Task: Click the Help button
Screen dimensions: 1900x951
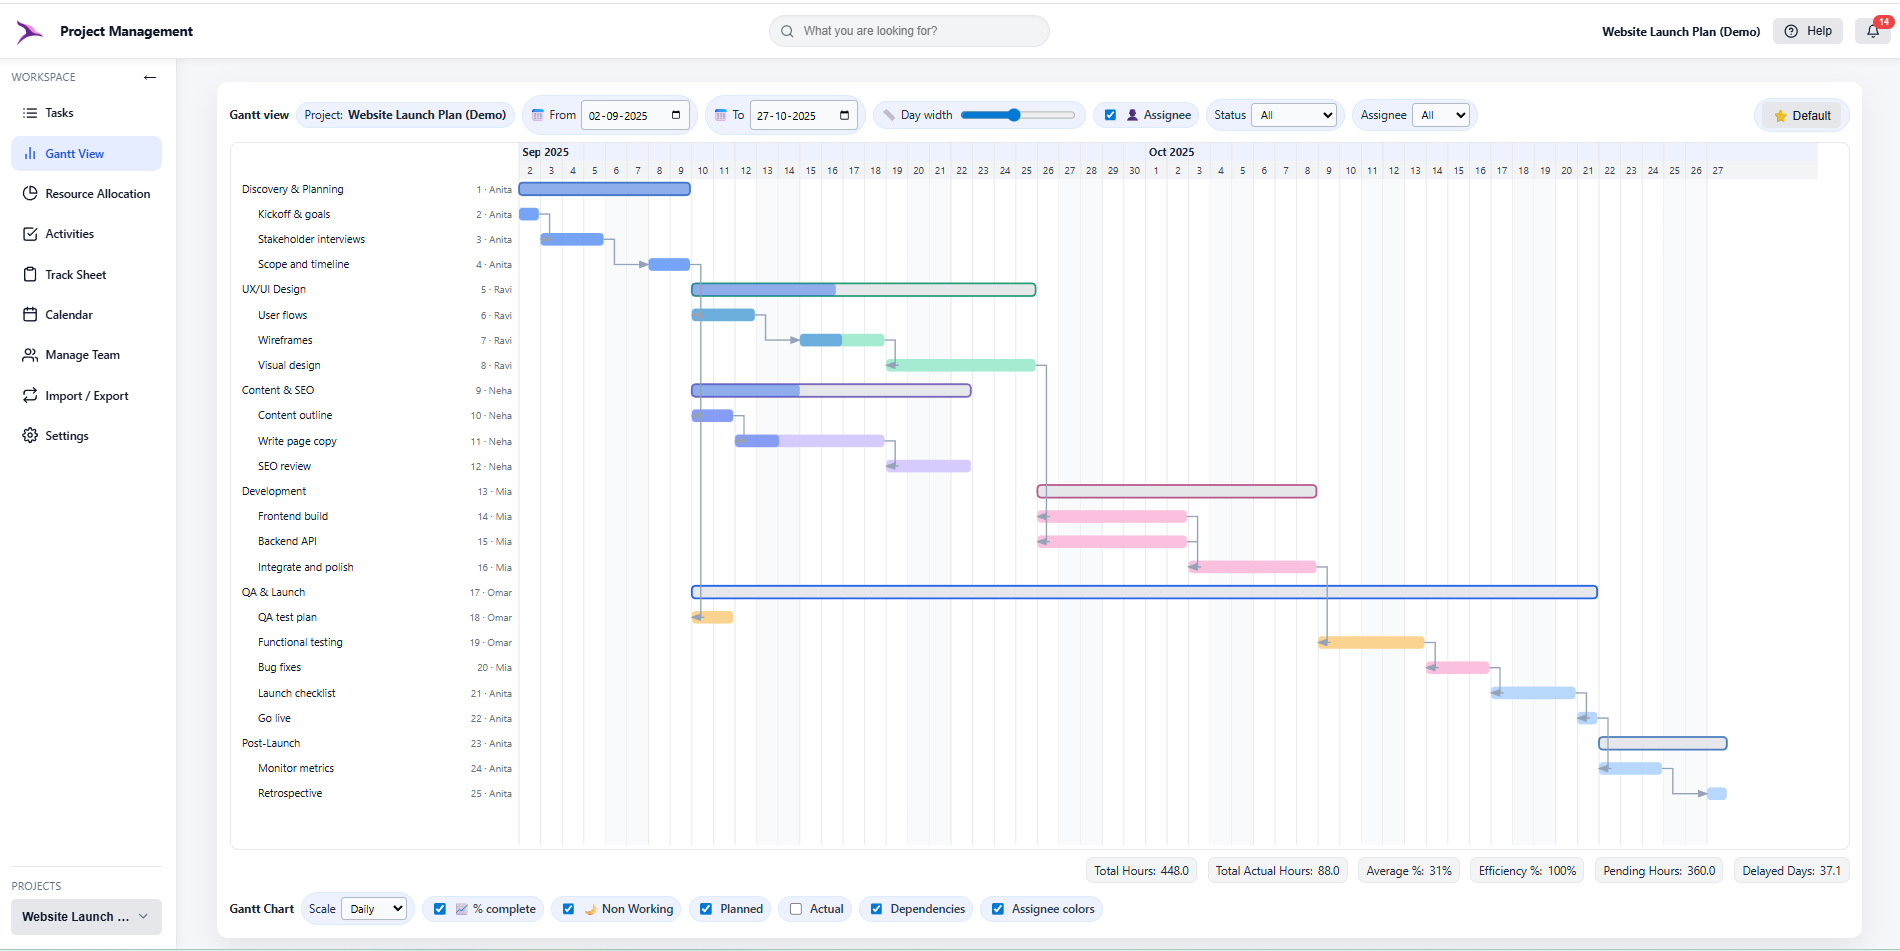Action: pos(1807,31)
